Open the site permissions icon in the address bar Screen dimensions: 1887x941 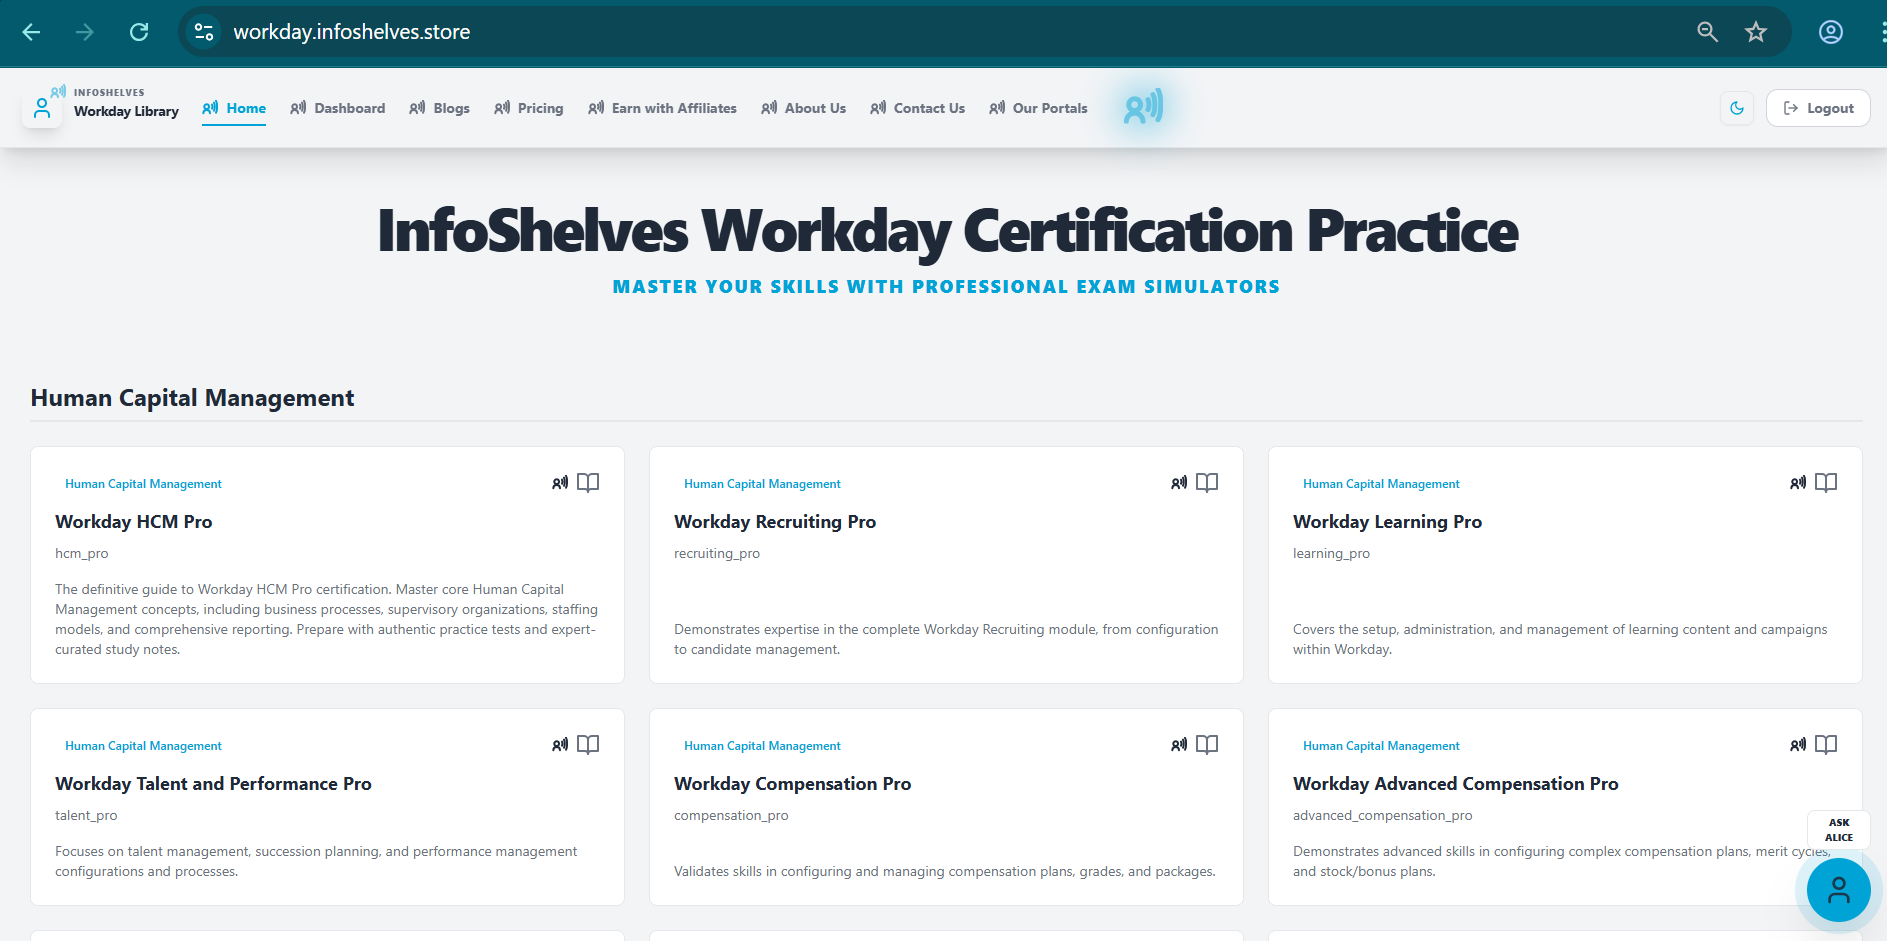(x=203, y=31)
